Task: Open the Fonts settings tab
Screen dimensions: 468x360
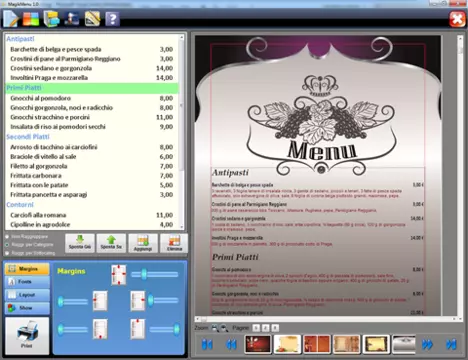Action: tap(27, 282)
